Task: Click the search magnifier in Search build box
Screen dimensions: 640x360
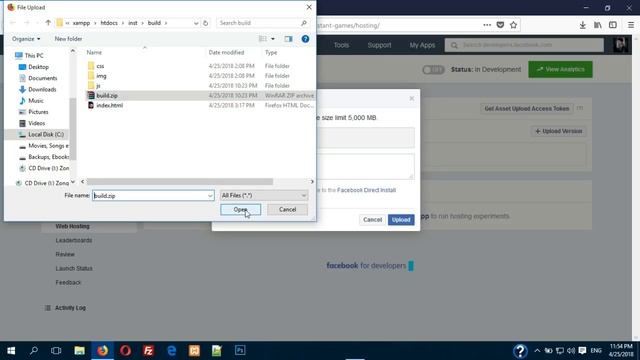Action: (304, 23)
